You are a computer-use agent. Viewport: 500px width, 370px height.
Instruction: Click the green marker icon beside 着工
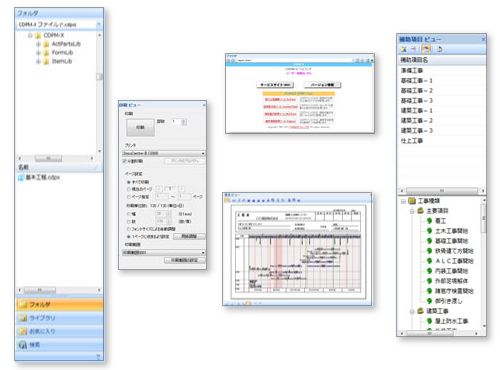[430, 221]
